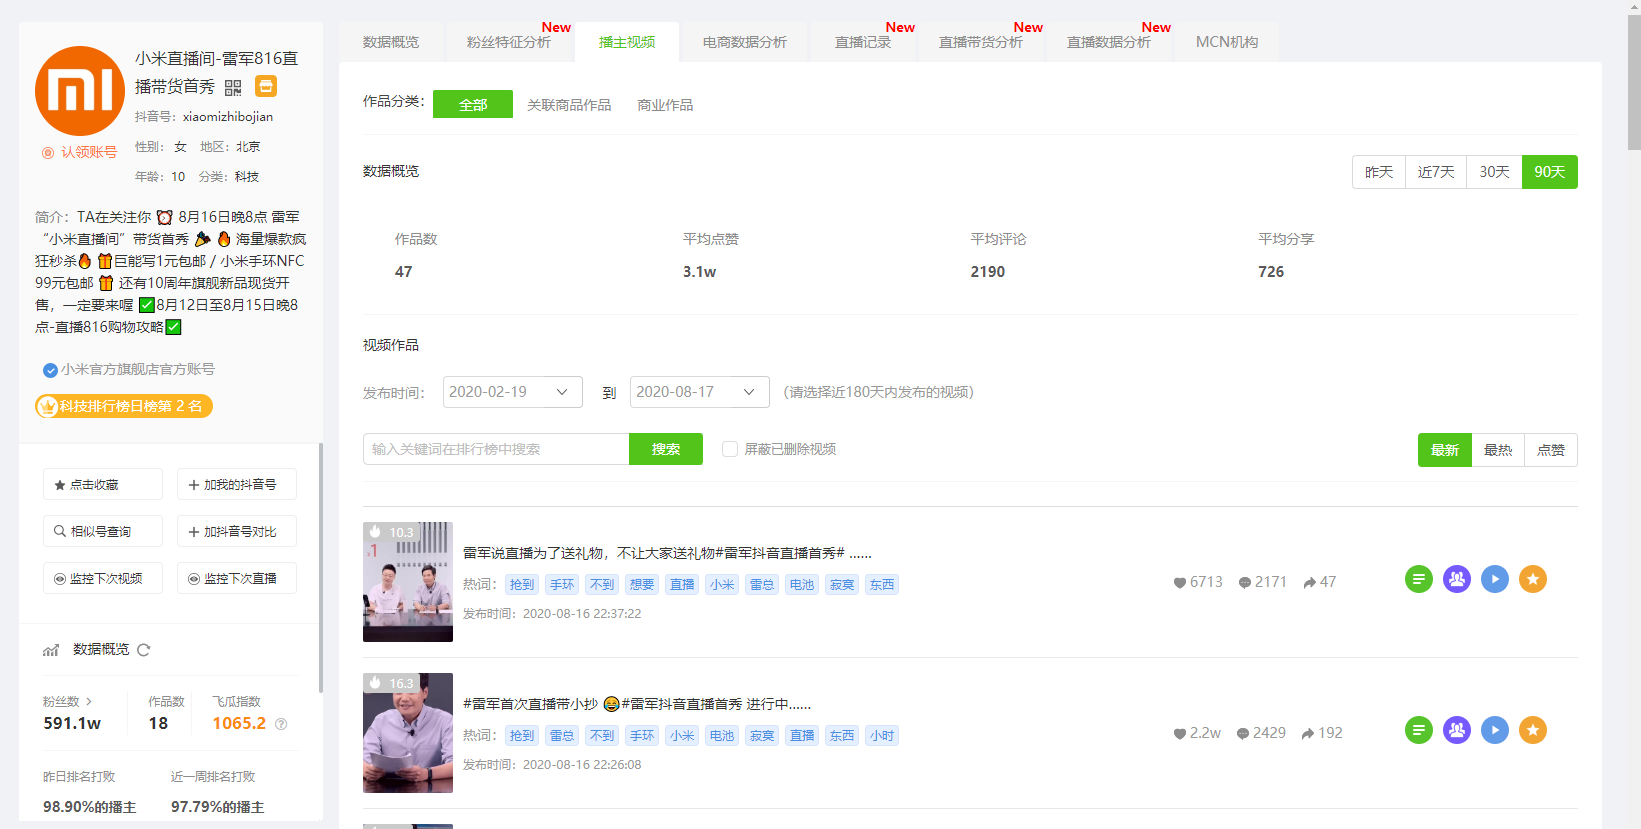Click the green details icon for first video
The image size is (1641, 829).
[x=1419, y=579]
